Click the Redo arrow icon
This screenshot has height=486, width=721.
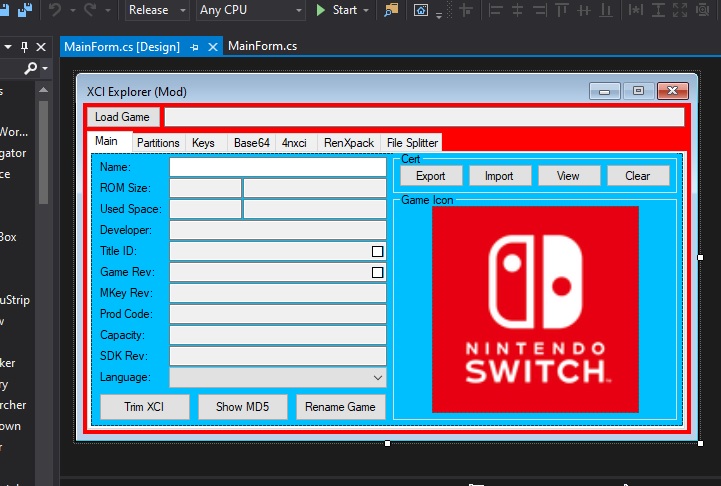click(x=90, y=10)
